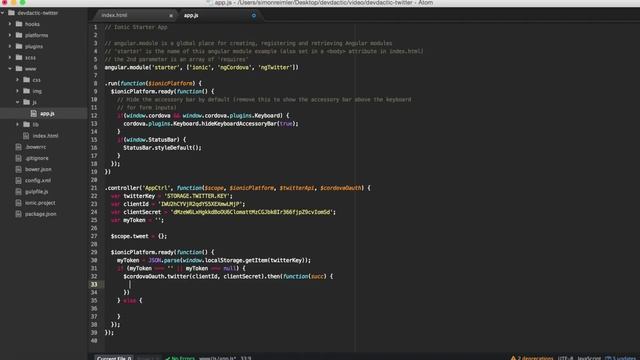Viewport: 640px width, 360px height.
Task: Click JSON.parse on line 30
Action: [x=164, y=260]
